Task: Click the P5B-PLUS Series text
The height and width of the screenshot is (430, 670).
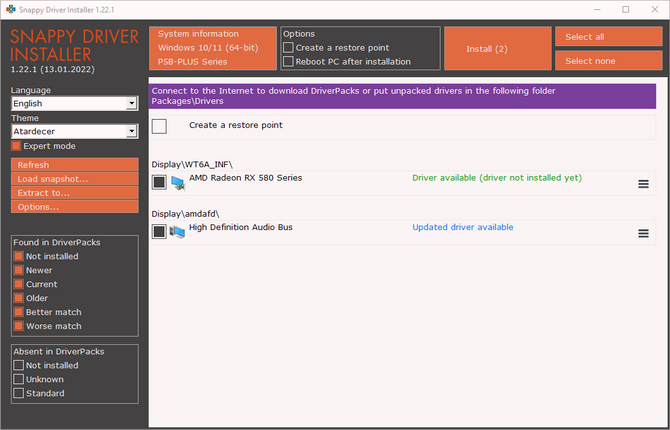Action: pyautogui.click(x=193, y=62)
